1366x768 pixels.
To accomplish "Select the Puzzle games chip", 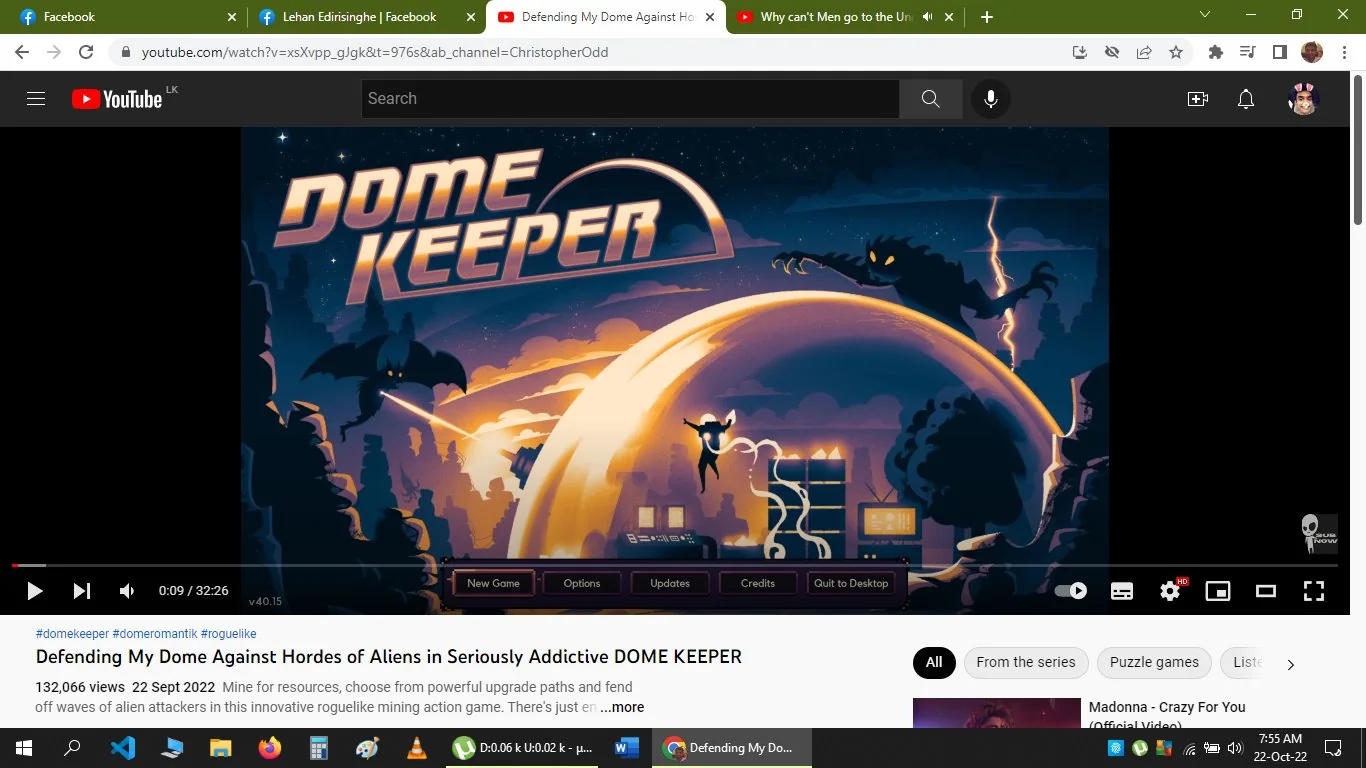I will (x=1154, y=662).
